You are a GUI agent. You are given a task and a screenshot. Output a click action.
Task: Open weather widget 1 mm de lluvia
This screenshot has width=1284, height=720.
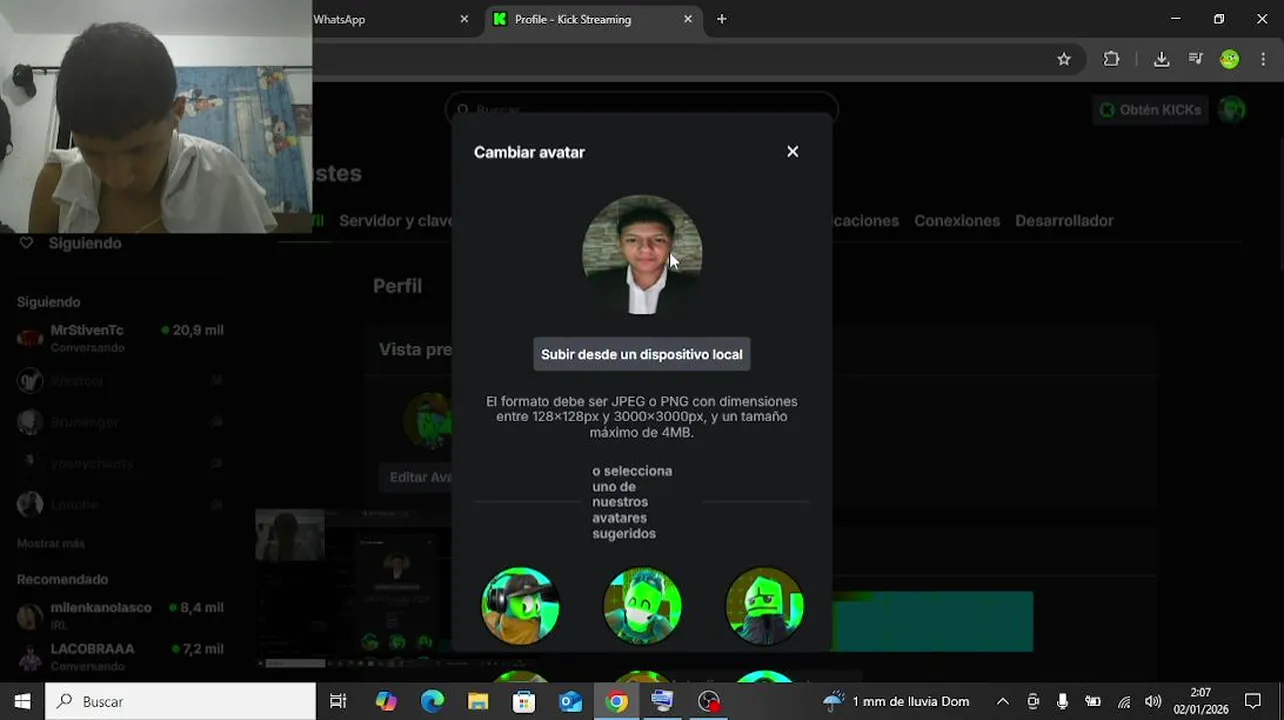point(896,701)
